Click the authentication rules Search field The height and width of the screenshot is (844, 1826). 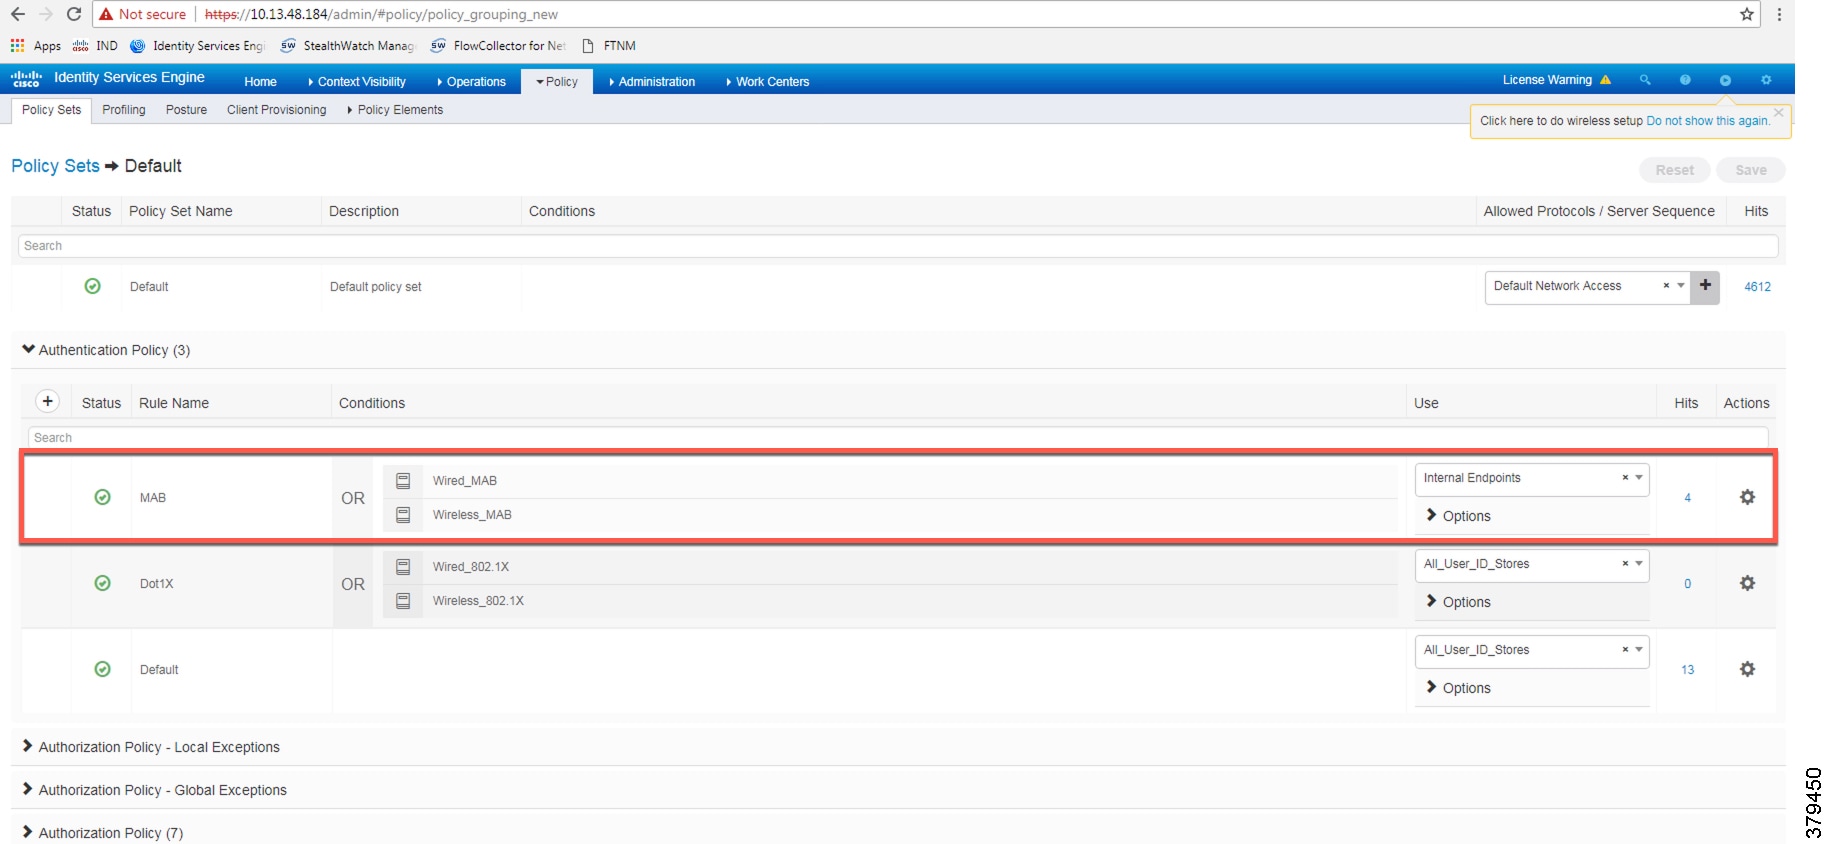(898, 438)
